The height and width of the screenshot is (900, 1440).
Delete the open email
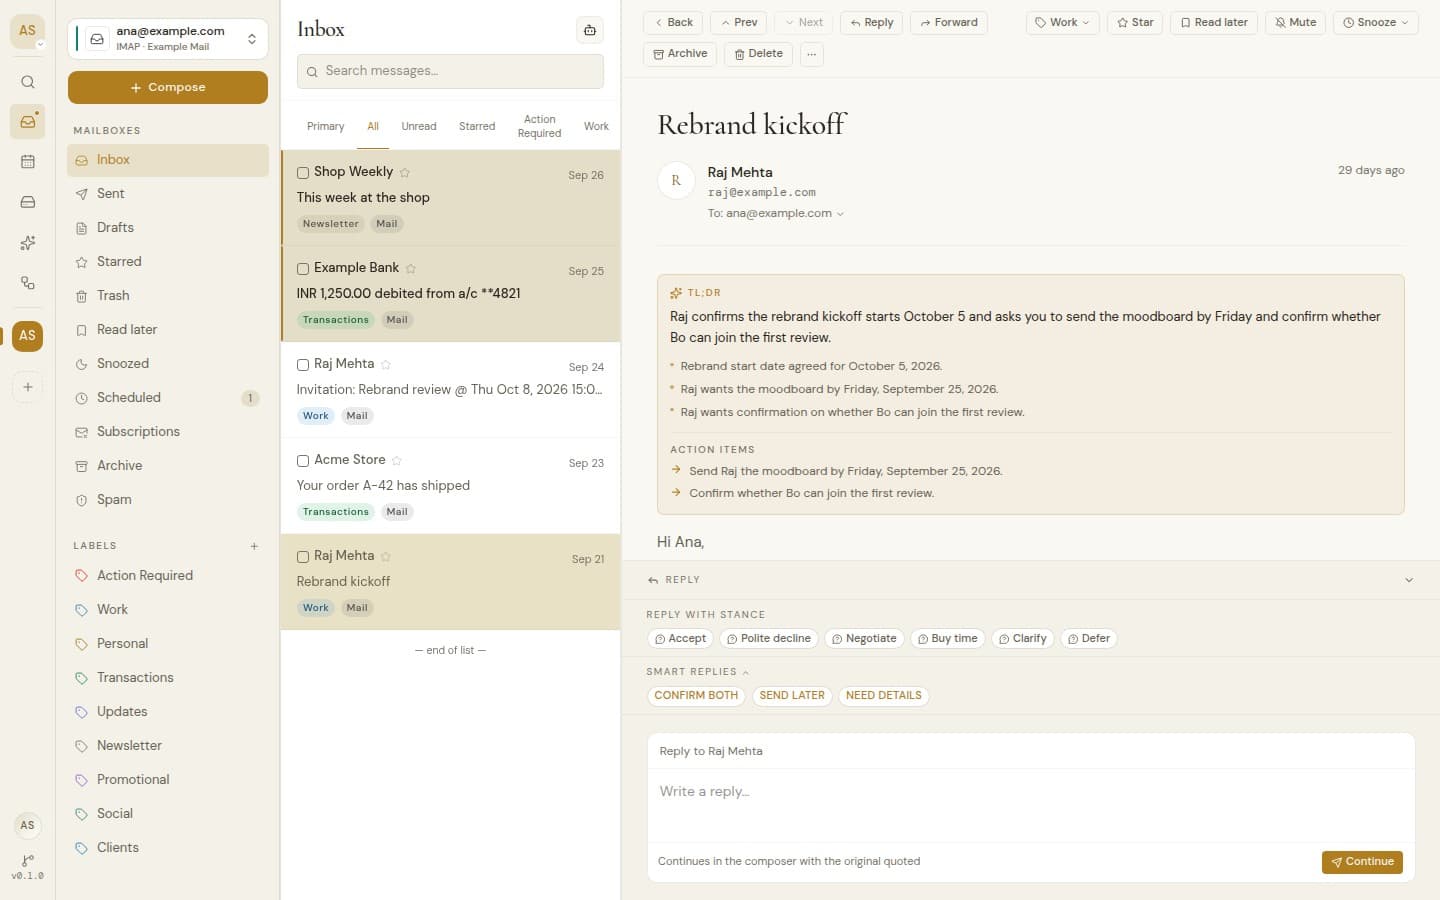(758, 54)
